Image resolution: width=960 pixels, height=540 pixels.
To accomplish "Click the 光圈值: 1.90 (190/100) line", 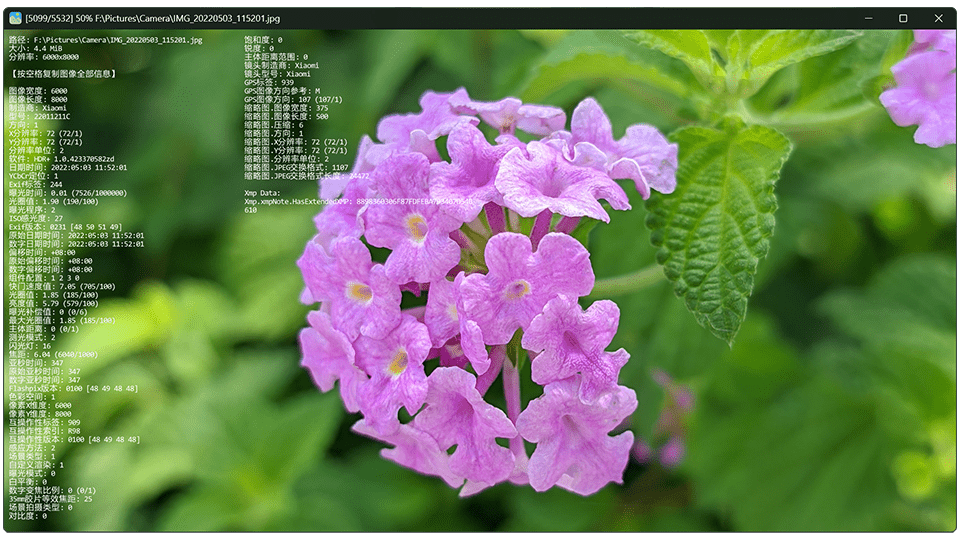I will coord(53,201).
